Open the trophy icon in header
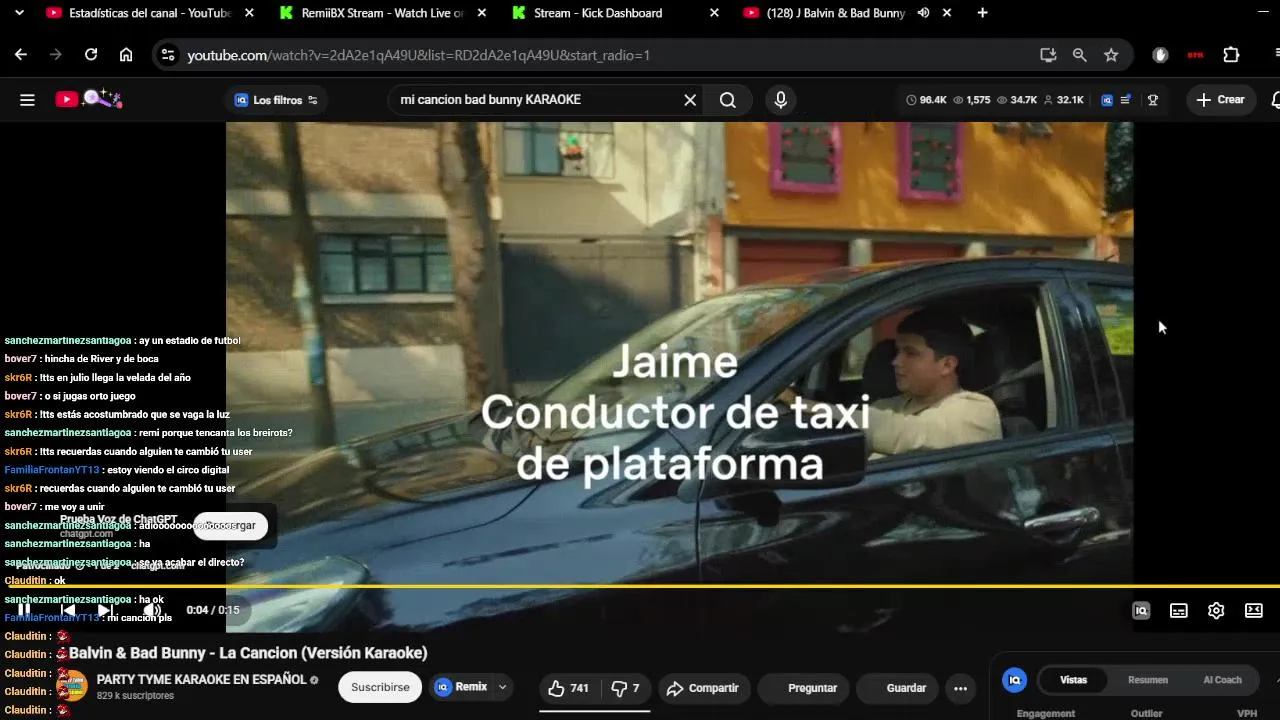This screenshot has width=1280, height=720. [1152, 100]
